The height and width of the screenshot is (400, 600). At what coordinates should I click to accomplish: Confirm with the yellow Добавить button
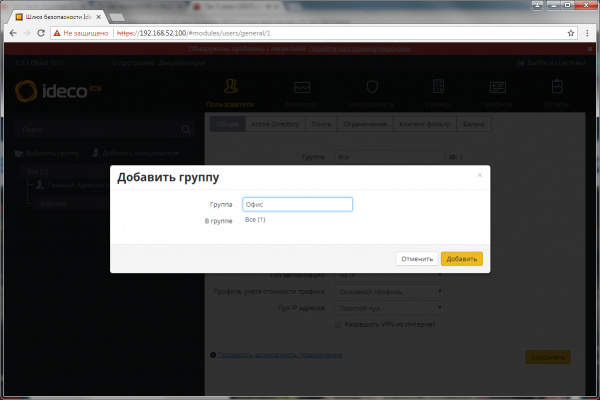[x=461, y=258]
